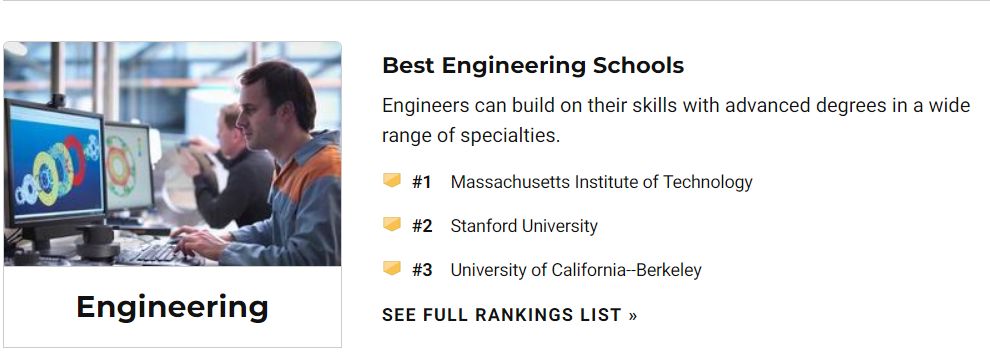Open the Best Engineering Schools heading

point(533,66)
